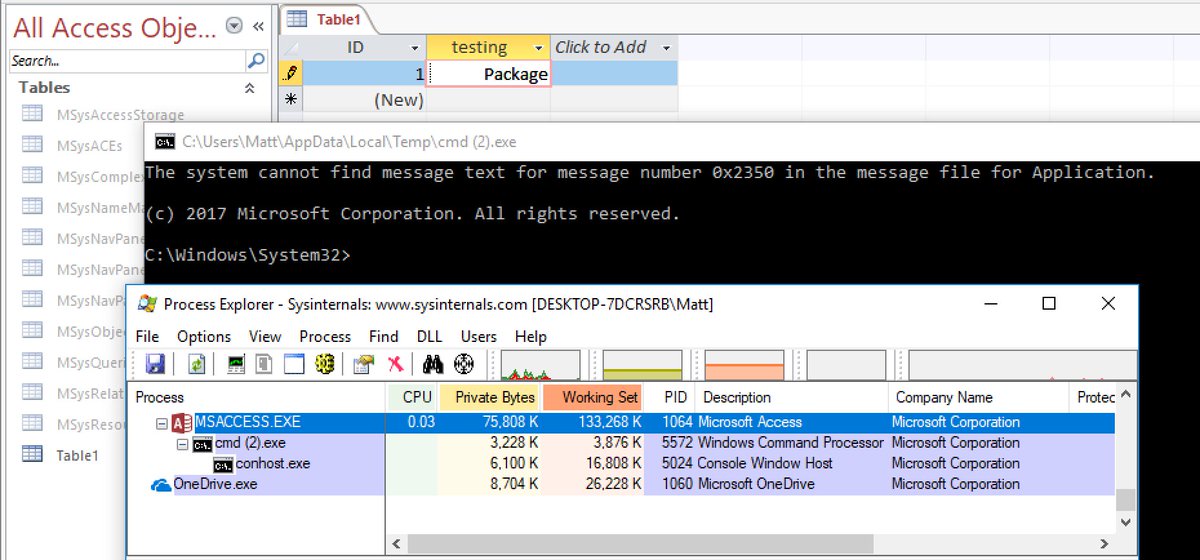Click the table icon next to MSysAccessStorage

[x=32, y=114]
